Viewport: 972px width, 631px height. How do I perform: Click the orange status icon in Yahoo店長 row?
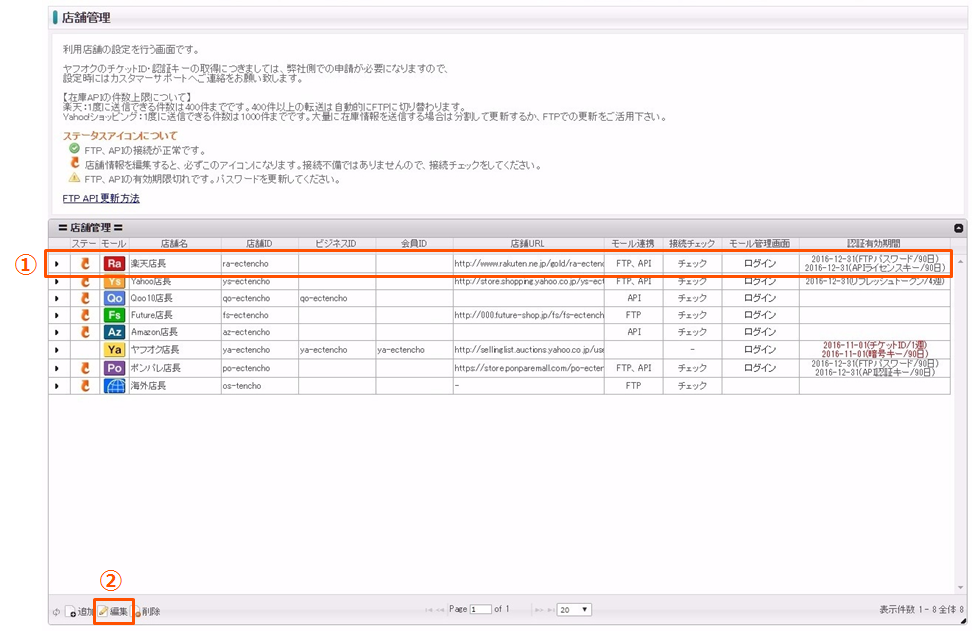coord(86,282)
